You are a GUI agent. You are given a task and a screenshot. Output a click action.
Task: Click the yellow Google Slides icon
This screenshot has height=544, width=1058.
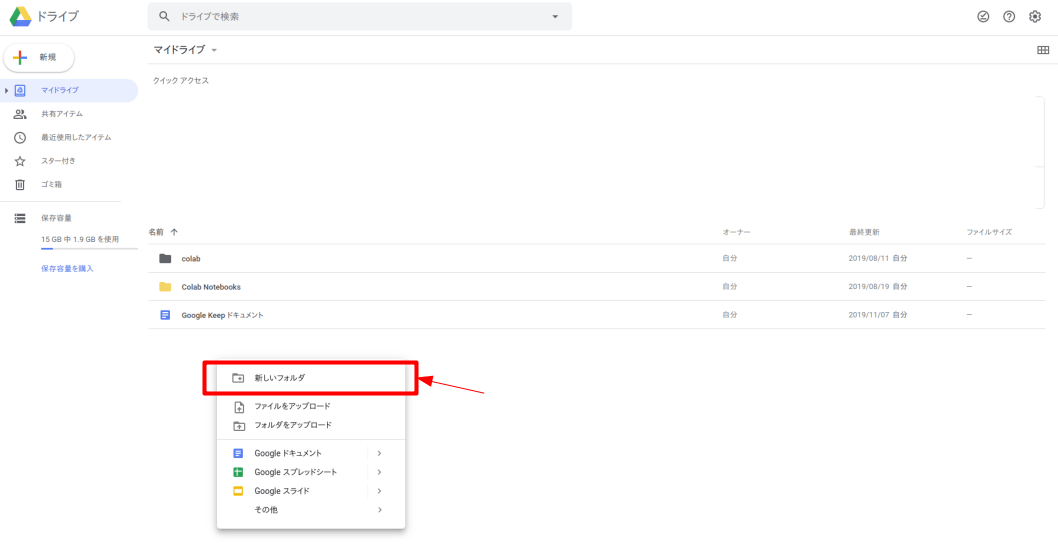(x=238, y=491)
